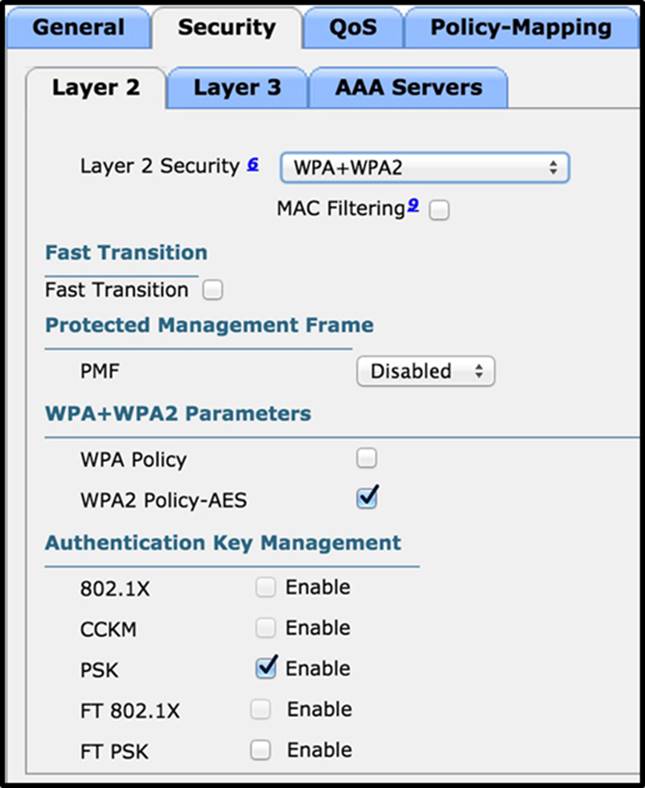The width and height of the screenshot is (645, 788).
Task: Toggle the Fast Transition checkbox
Action: [x=213, y=290]
